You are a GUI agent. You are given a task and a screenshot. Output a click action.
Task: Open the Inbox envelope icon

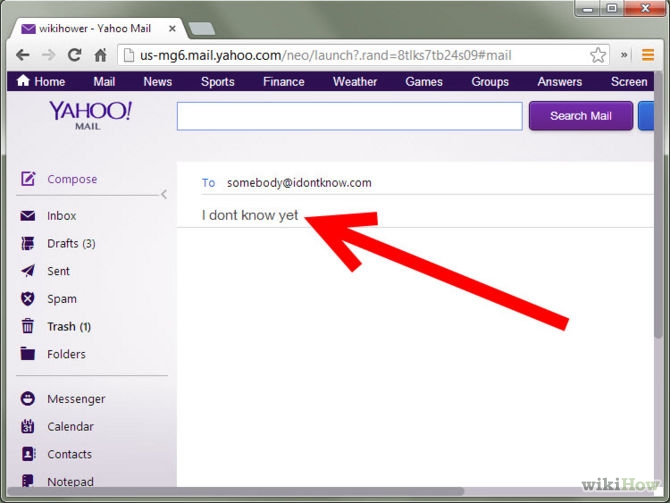pyautogui.click(x=28, y=216)
